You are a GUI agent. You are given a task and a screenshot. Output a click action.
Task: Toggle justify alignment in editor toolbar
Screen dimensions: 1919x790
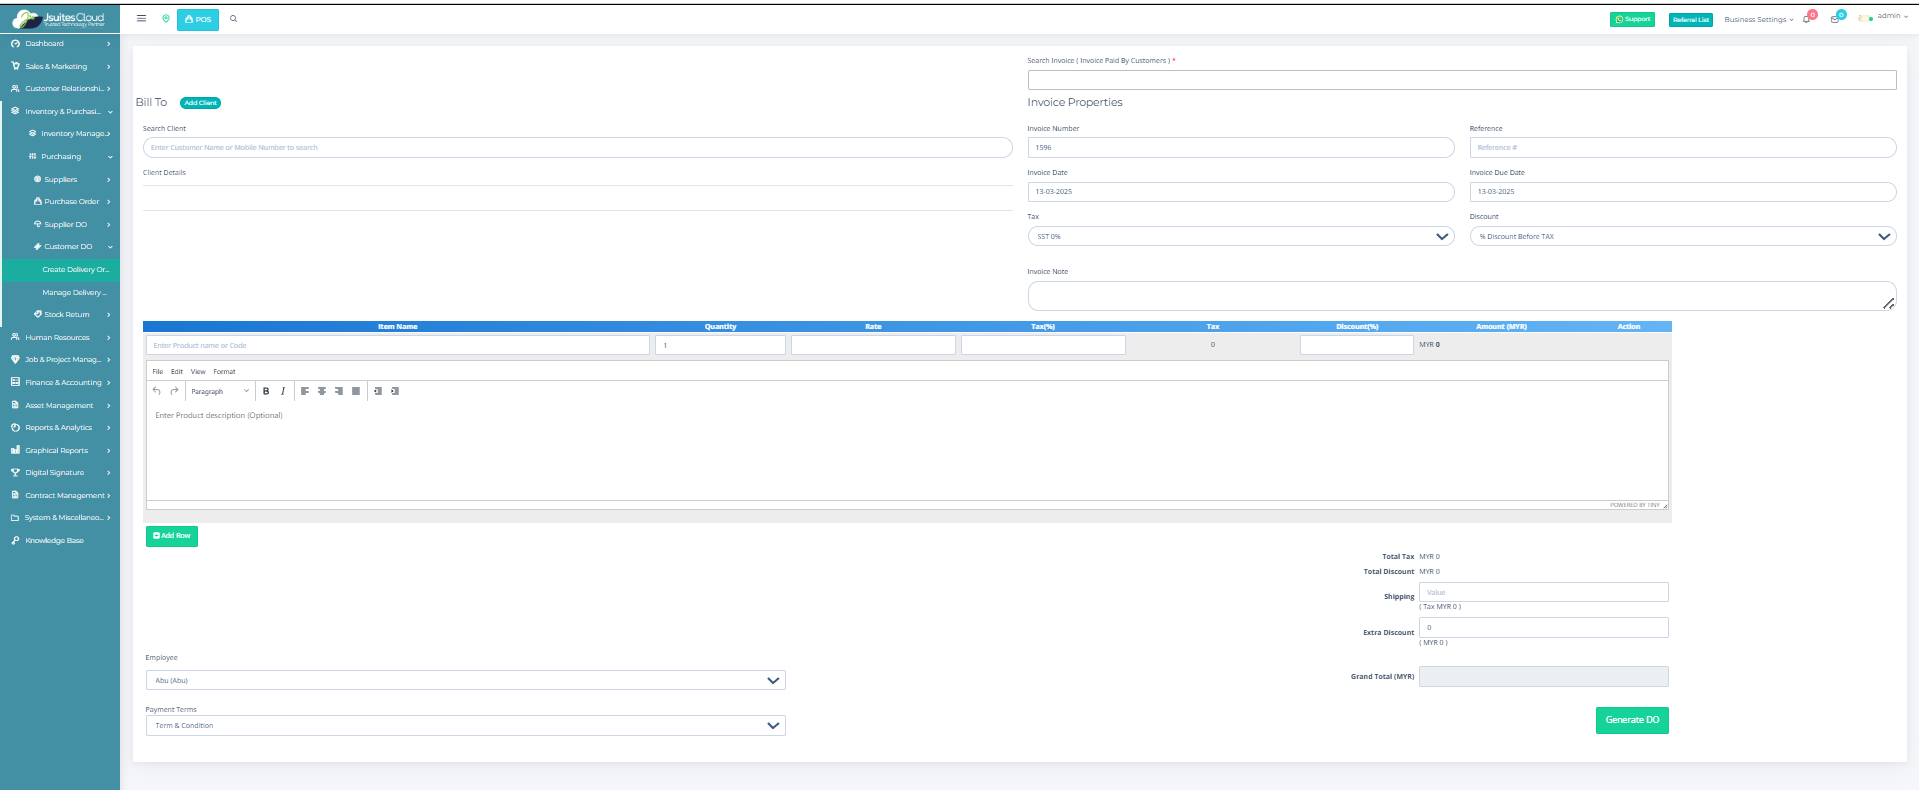tap(356, 391)
